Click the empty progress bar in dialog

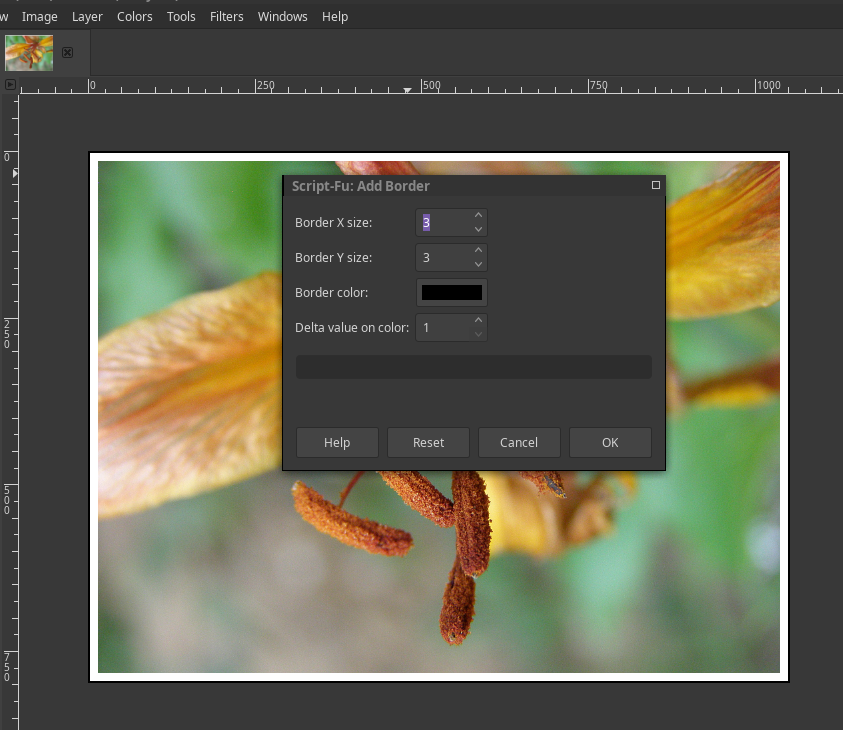coord(474,367)
